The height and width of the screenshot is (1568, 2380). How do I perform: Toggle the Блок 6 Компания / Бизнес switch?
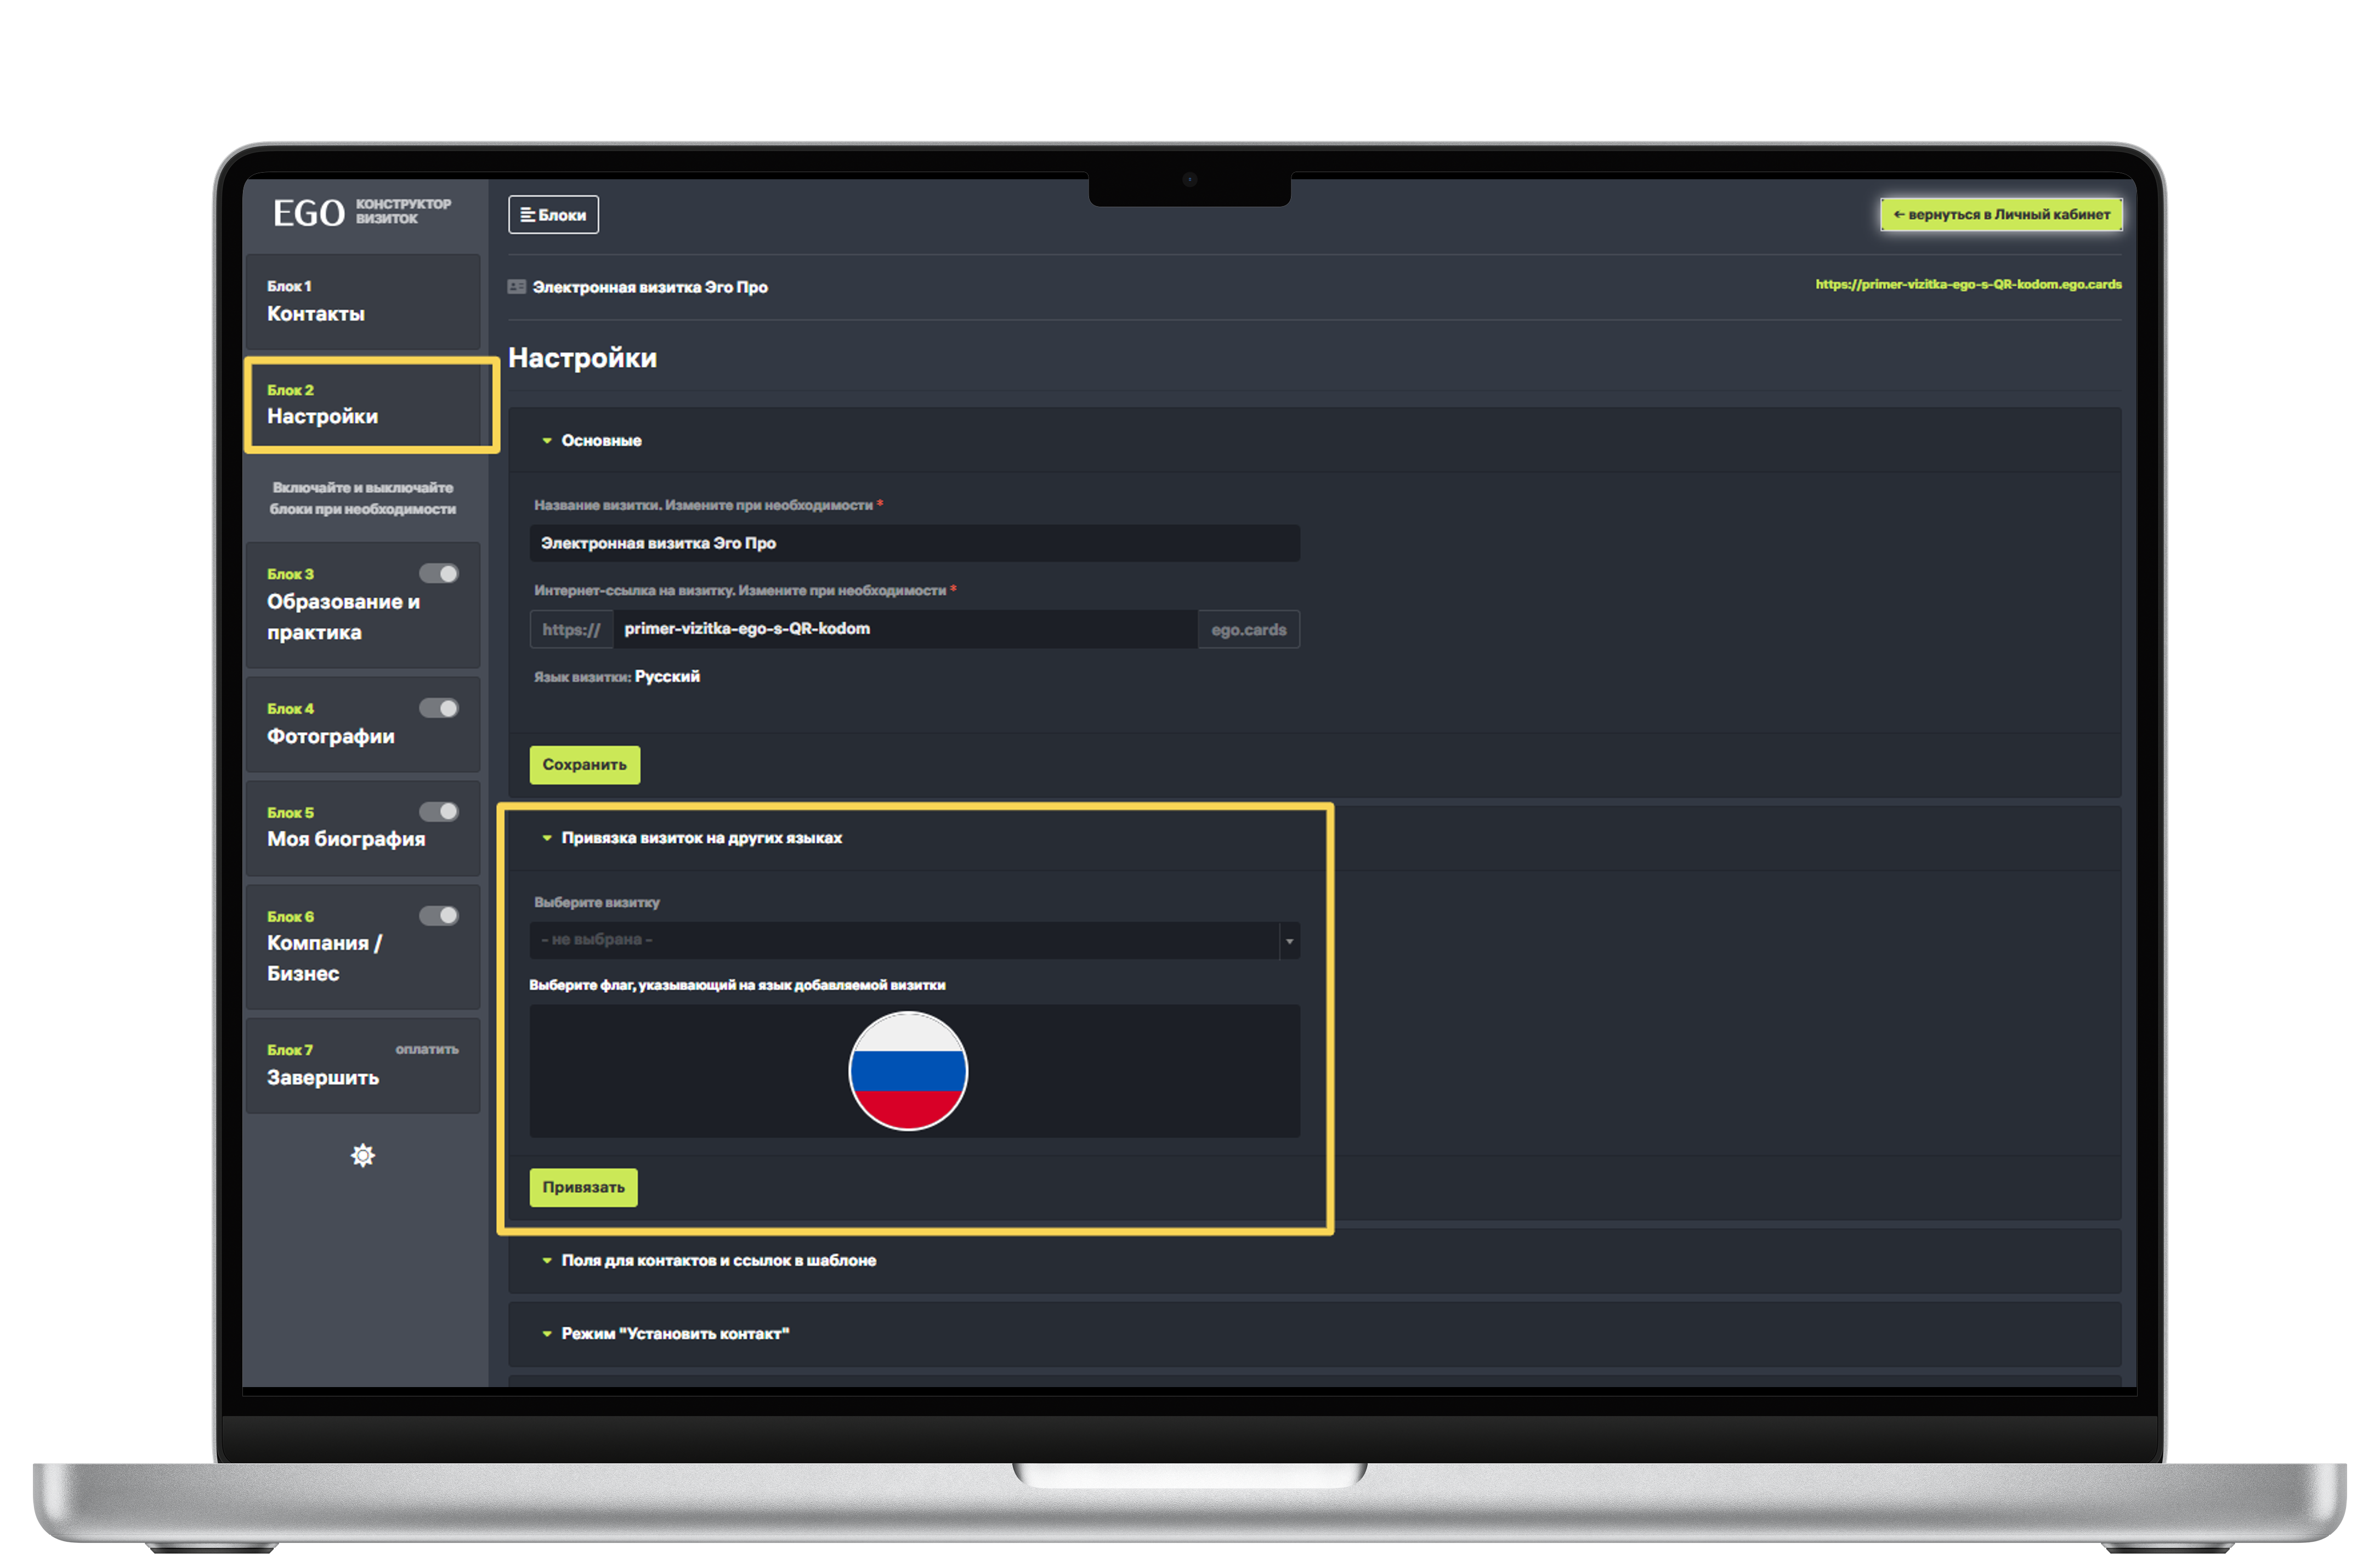pyautogui.click(x=438, y=916)
